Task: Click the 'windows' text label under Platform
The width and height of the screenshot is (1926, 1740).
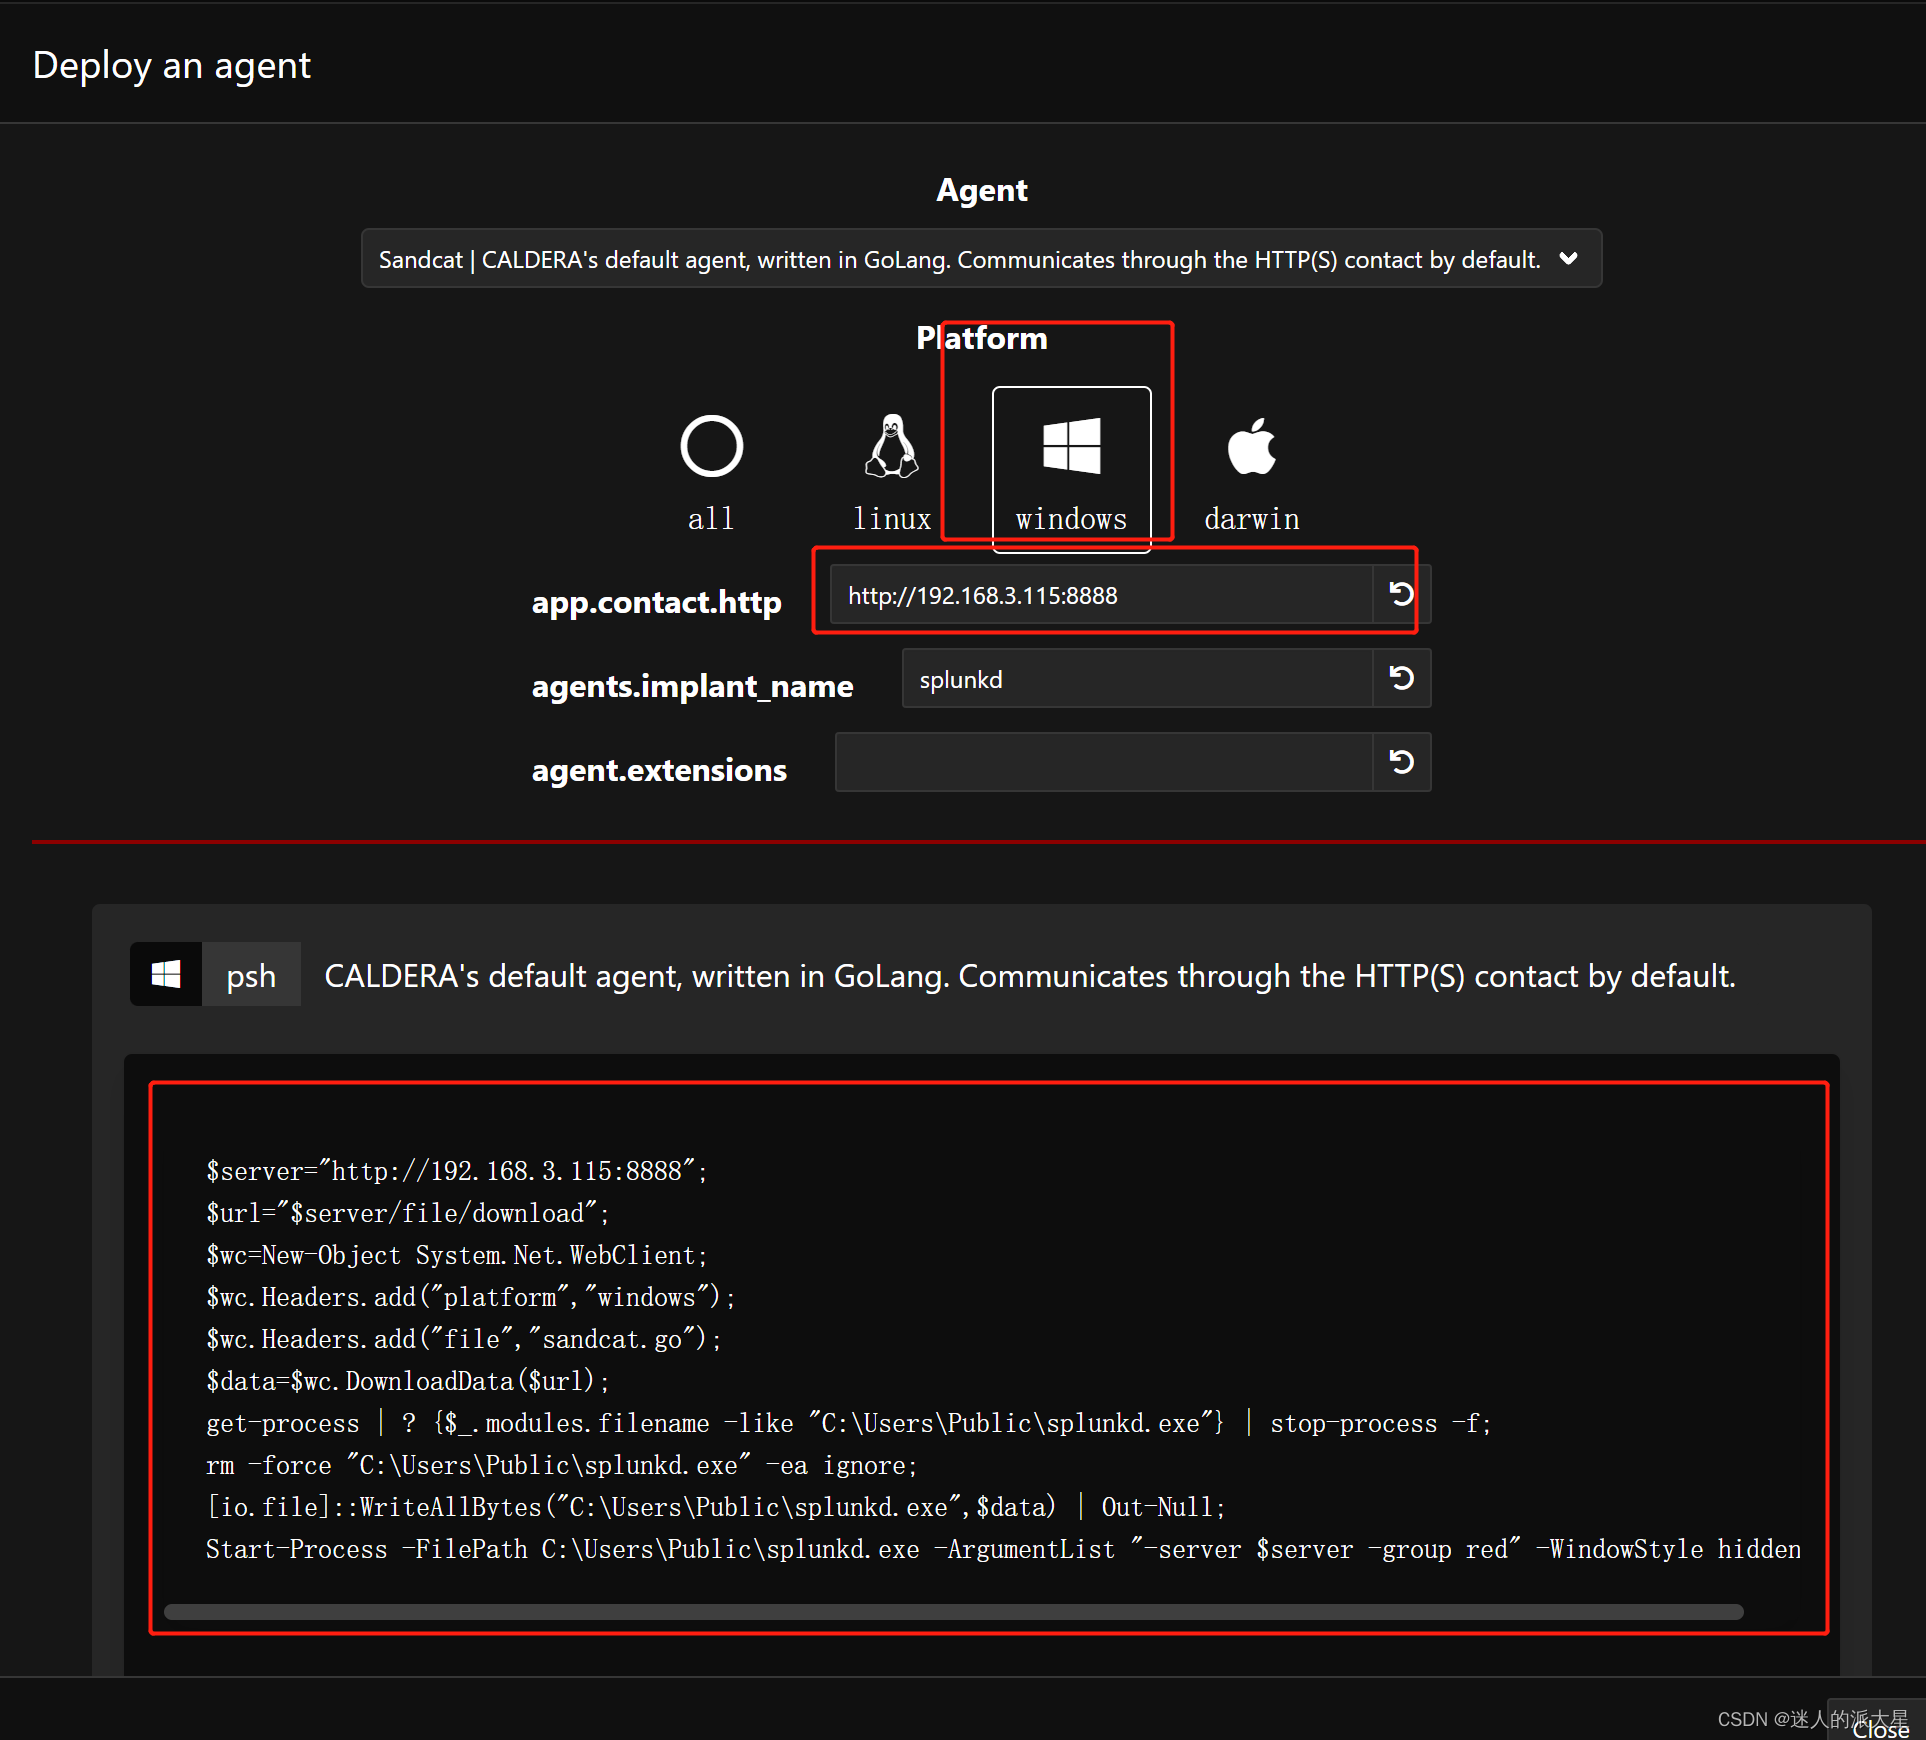Action: pyautogui.click(x=1071, y=519)
